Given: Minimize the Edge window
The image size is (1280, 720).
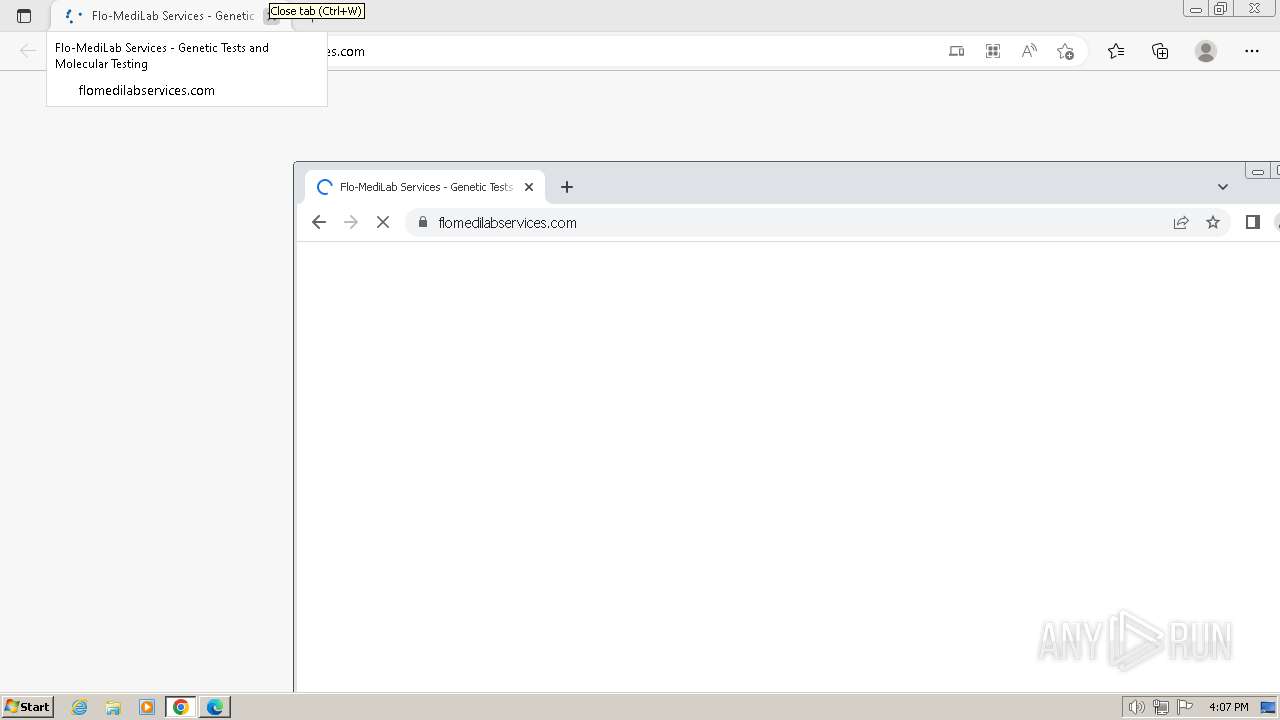Looking at the screenshot, I should tap(1195, 9).
